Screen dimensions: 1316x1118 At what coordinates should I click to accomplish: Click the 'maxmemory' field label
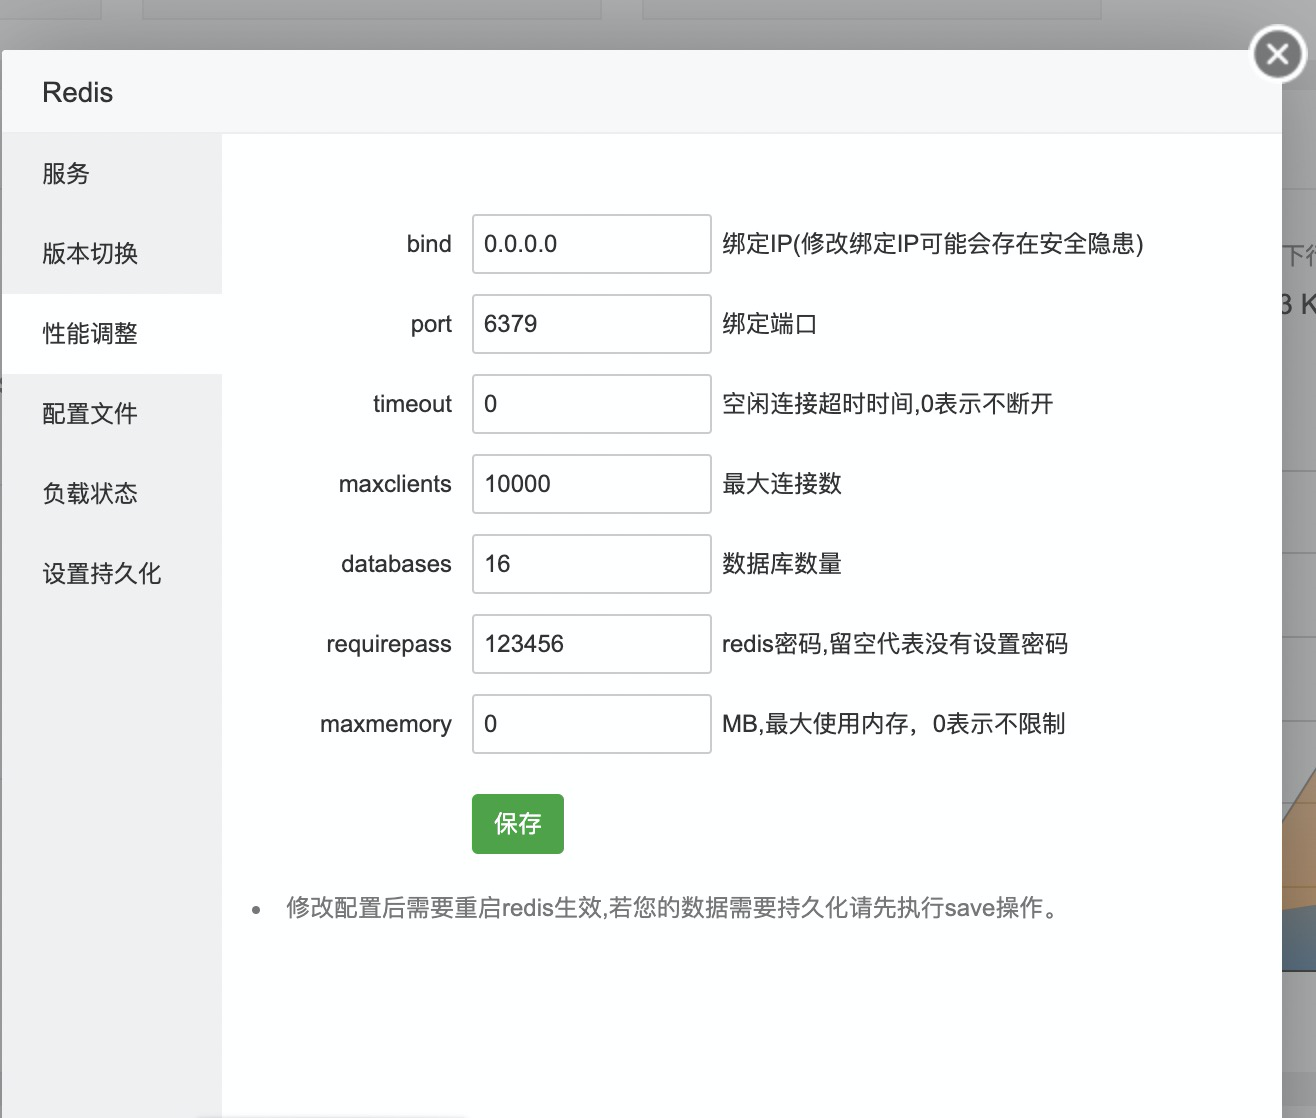(386, 725)
